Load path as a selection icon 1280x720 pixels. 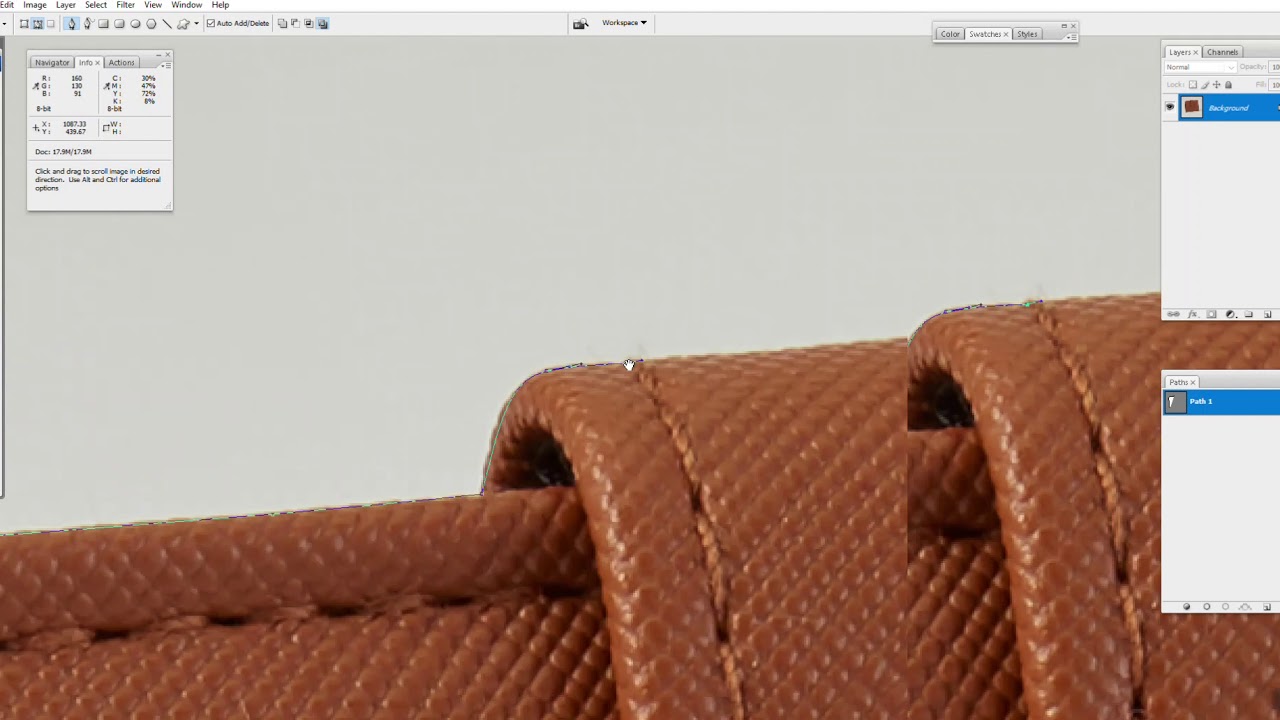pyautogui.click(x=1225, y=606)
